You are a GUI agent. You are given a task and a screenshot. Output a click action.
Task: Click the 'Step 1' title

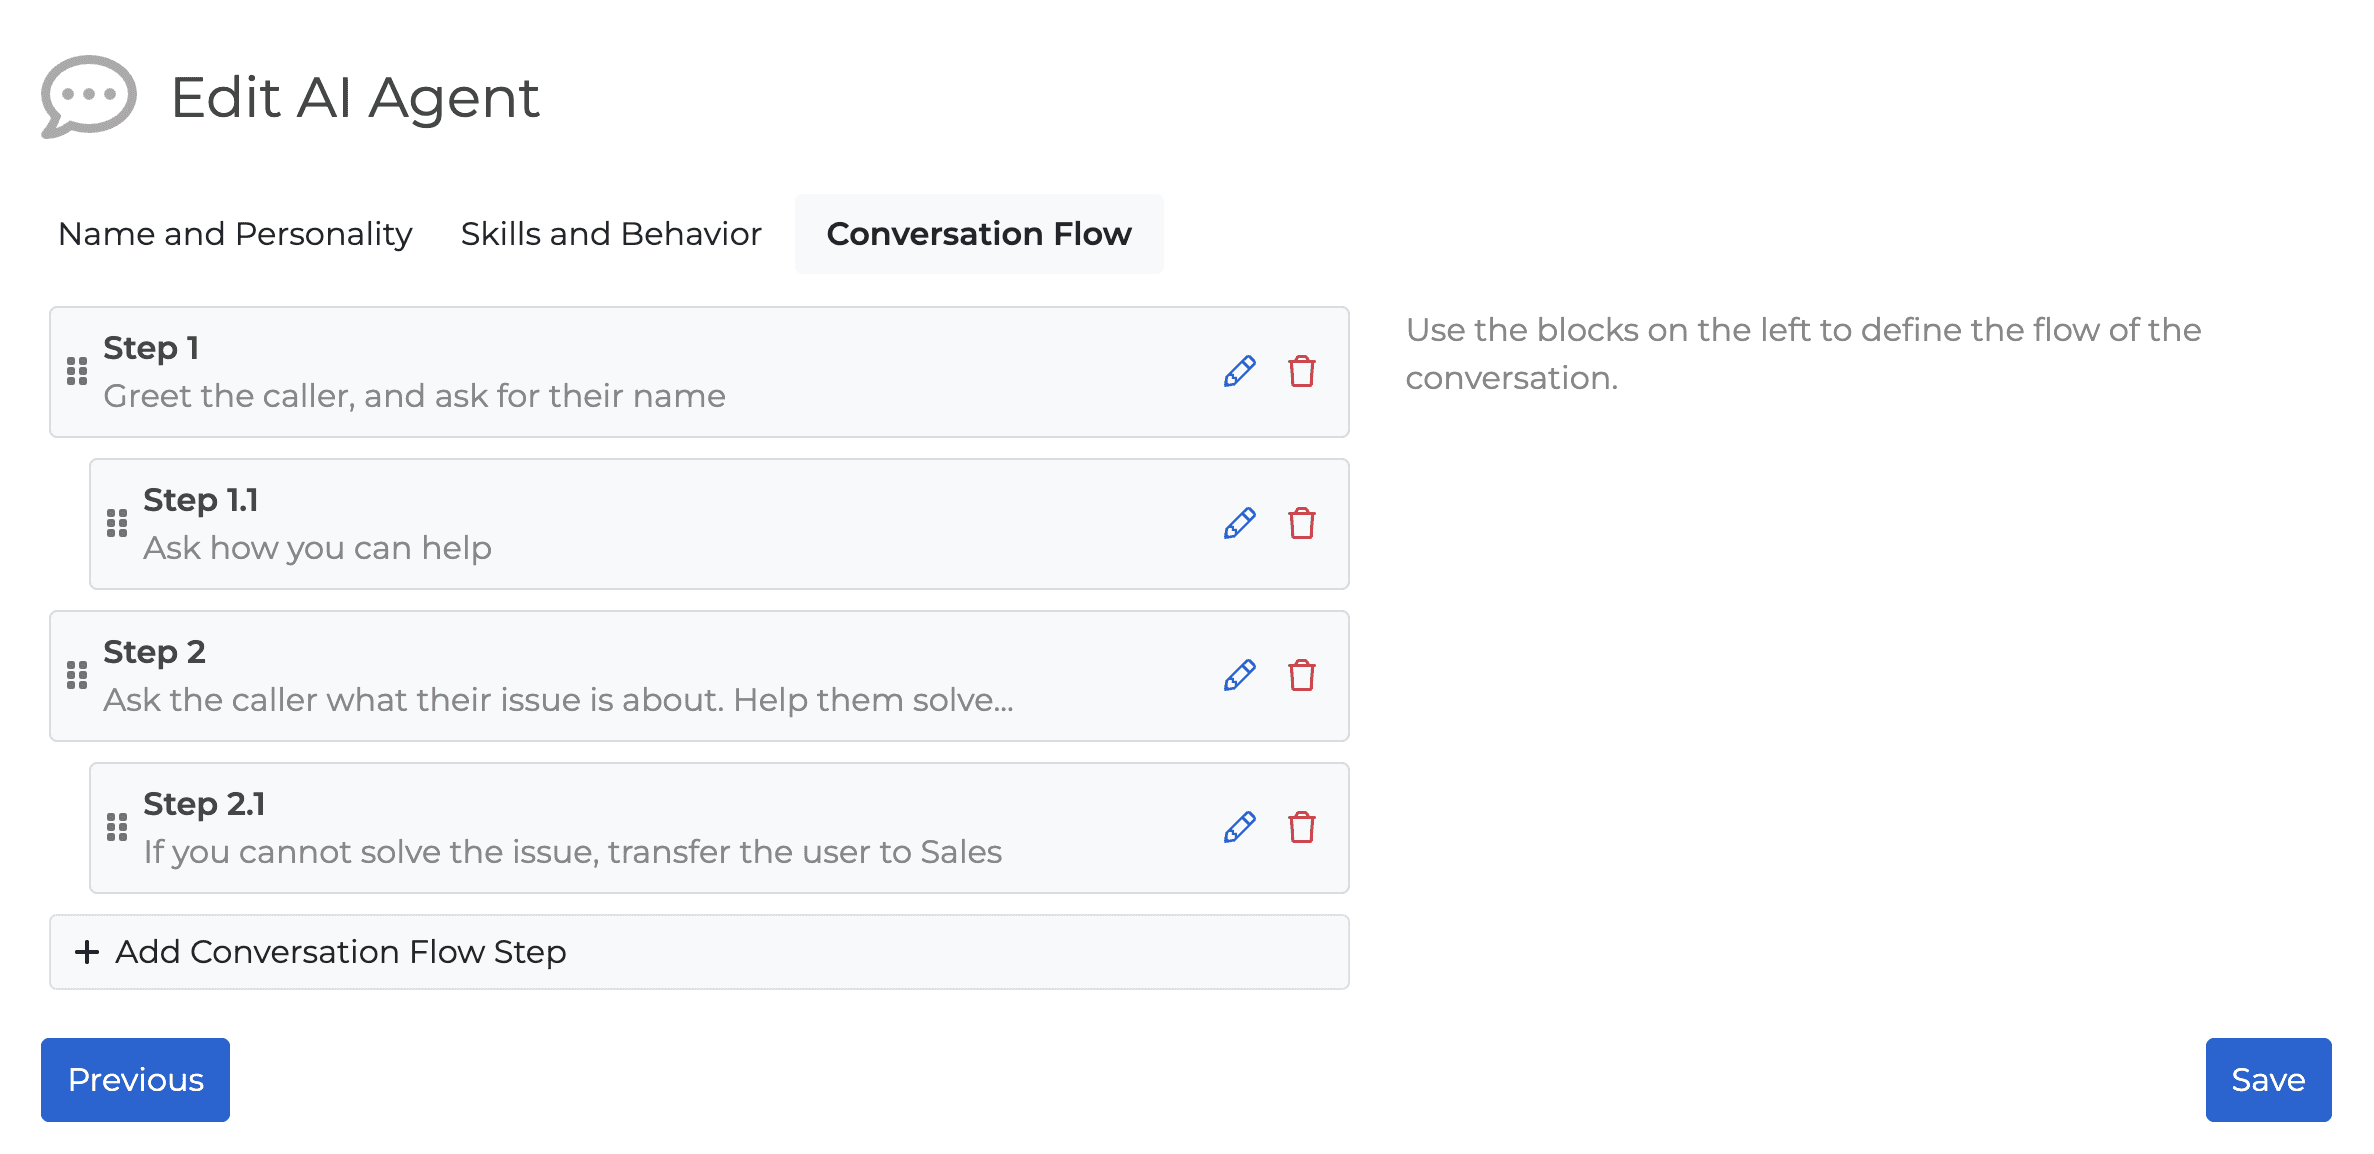pyautogui.click(x=151, y=348)
